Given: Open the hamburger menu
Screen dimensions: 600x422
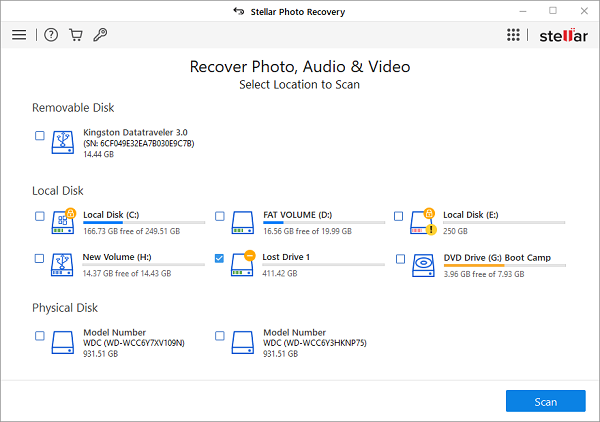Looking at the screenshot, I should pyautogui.click(x=19, y=35).
